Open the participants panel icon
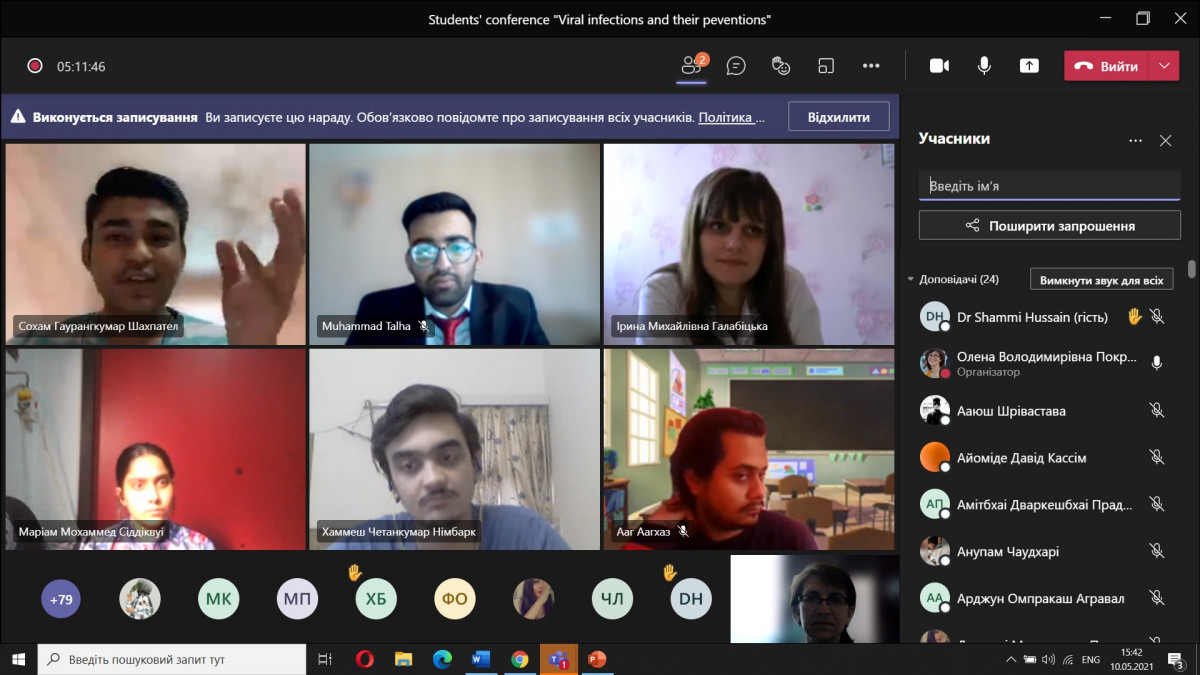Viewport: 1200px width, 675px height. (x=692, y=66)
